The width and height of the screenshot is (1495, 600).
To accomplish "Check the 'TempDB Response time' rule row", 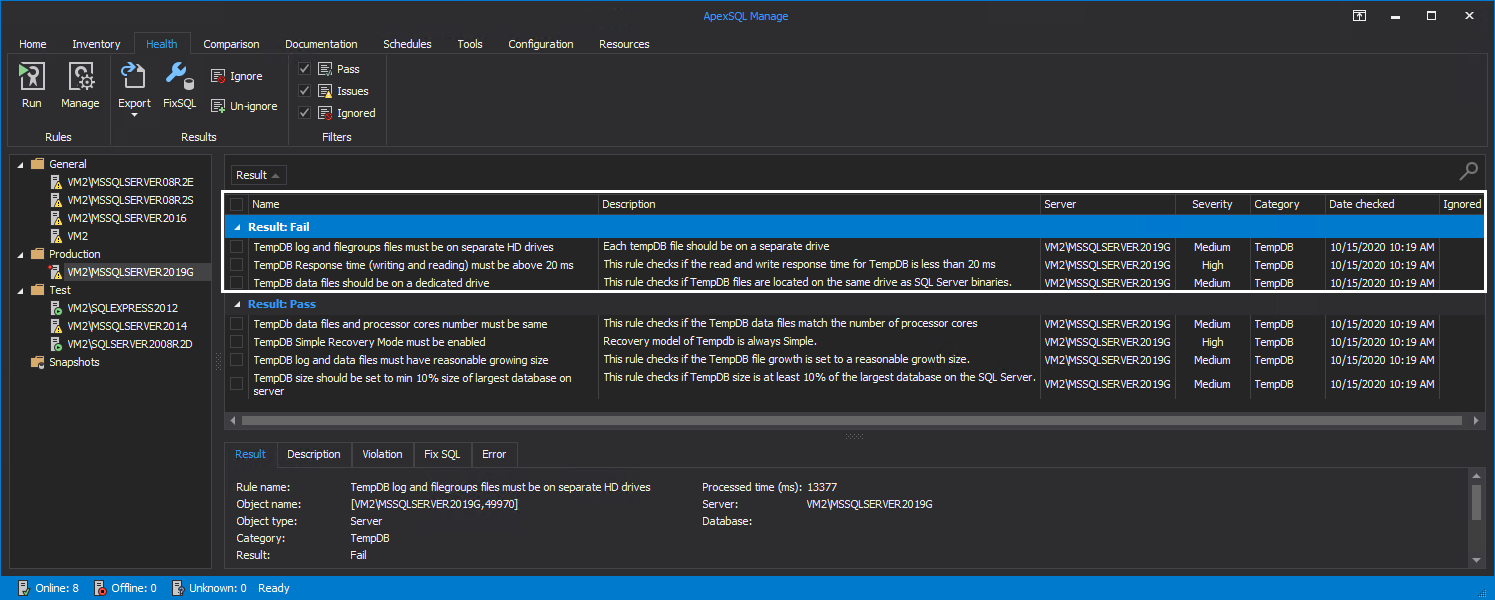I will coord(236,265).
